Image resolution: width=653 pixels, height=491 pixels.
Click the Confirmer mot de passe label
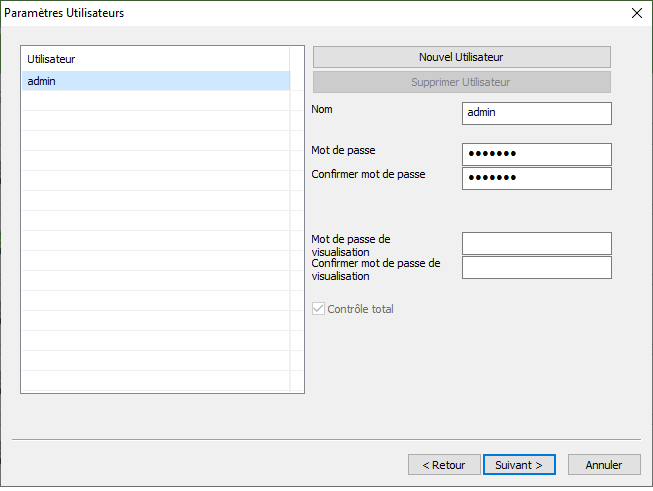[x=368, y=174]
